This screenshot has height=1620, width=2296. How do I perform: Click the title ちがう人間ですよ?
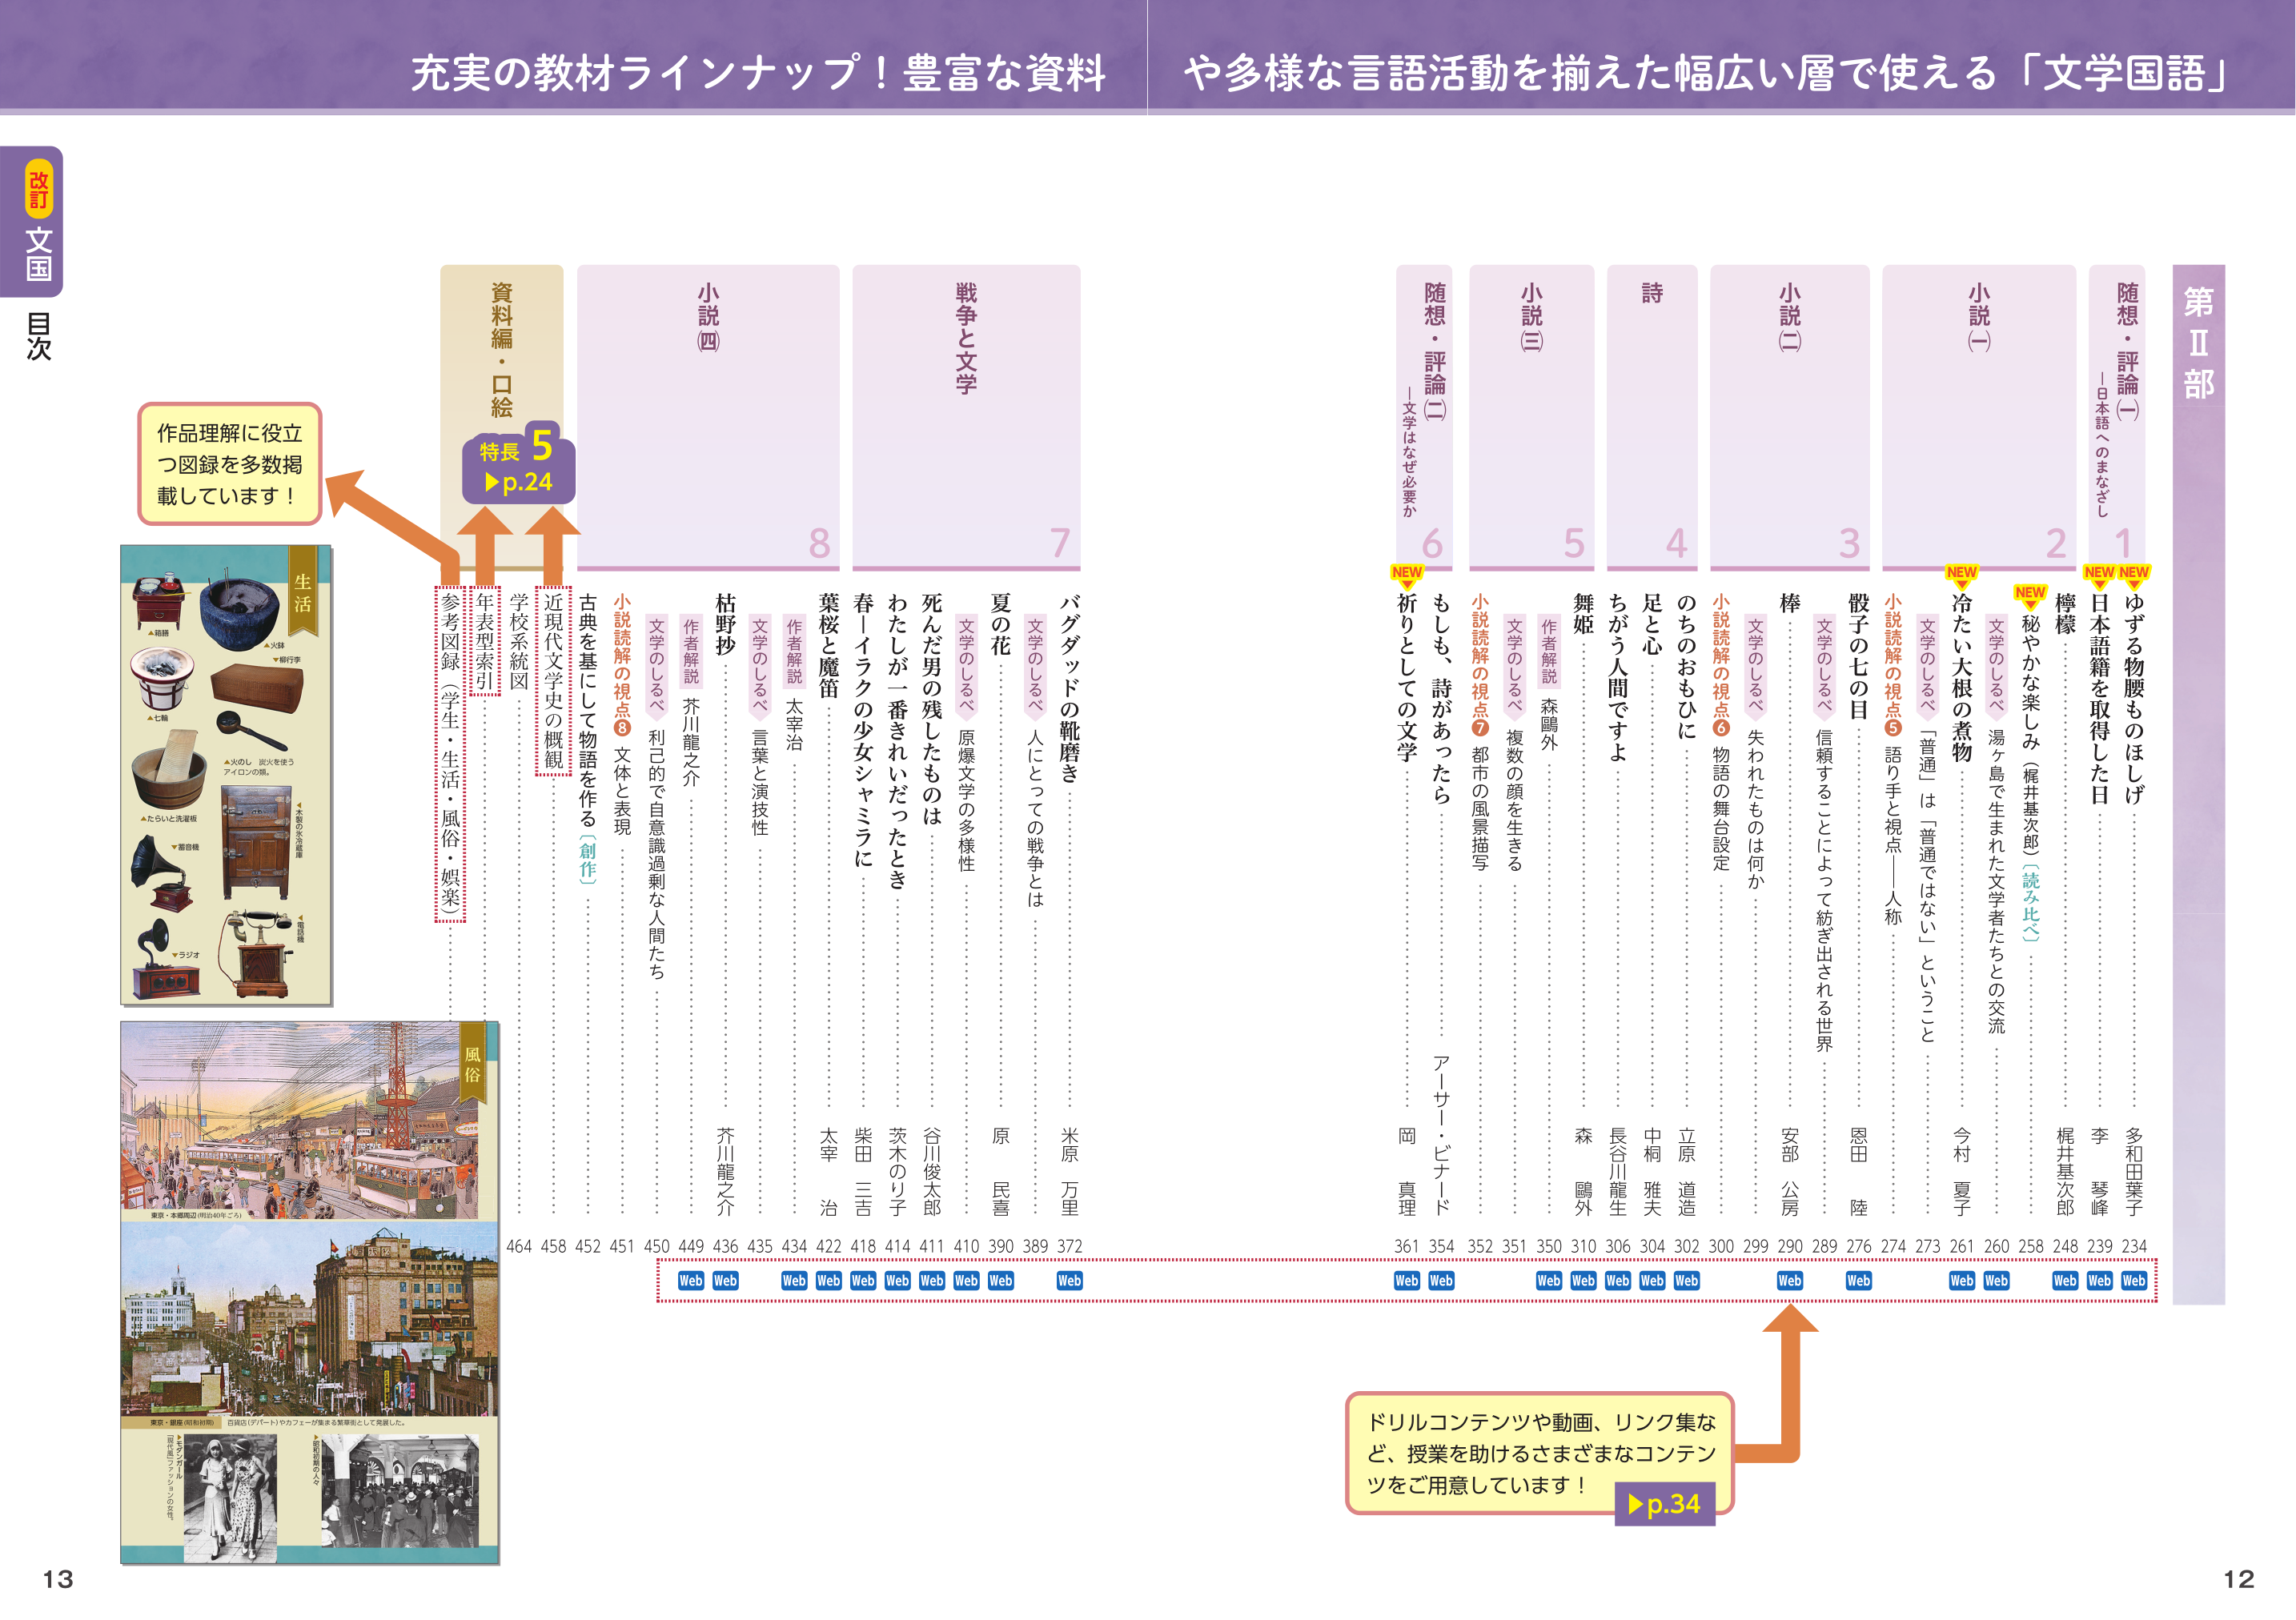point(1617,677)
